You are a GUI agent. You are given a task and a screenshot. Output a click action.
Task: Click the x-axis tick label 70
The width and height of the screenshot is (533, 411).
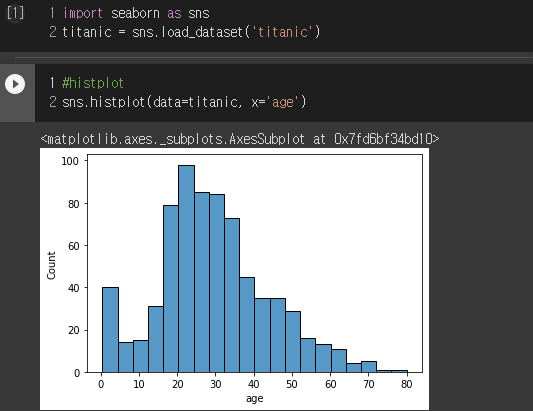tap(368, 384)
